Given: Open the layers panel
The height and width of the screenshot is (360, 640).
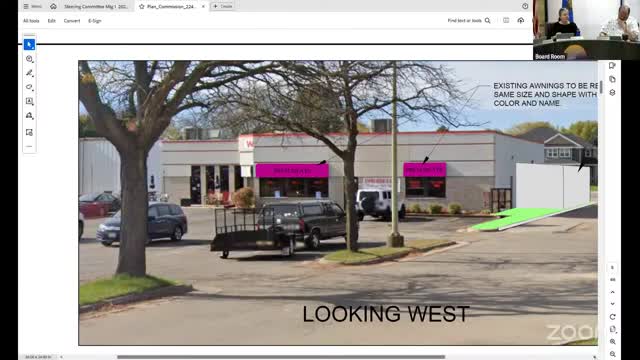Looking at the screenshot, I should (x=612, y=93).
